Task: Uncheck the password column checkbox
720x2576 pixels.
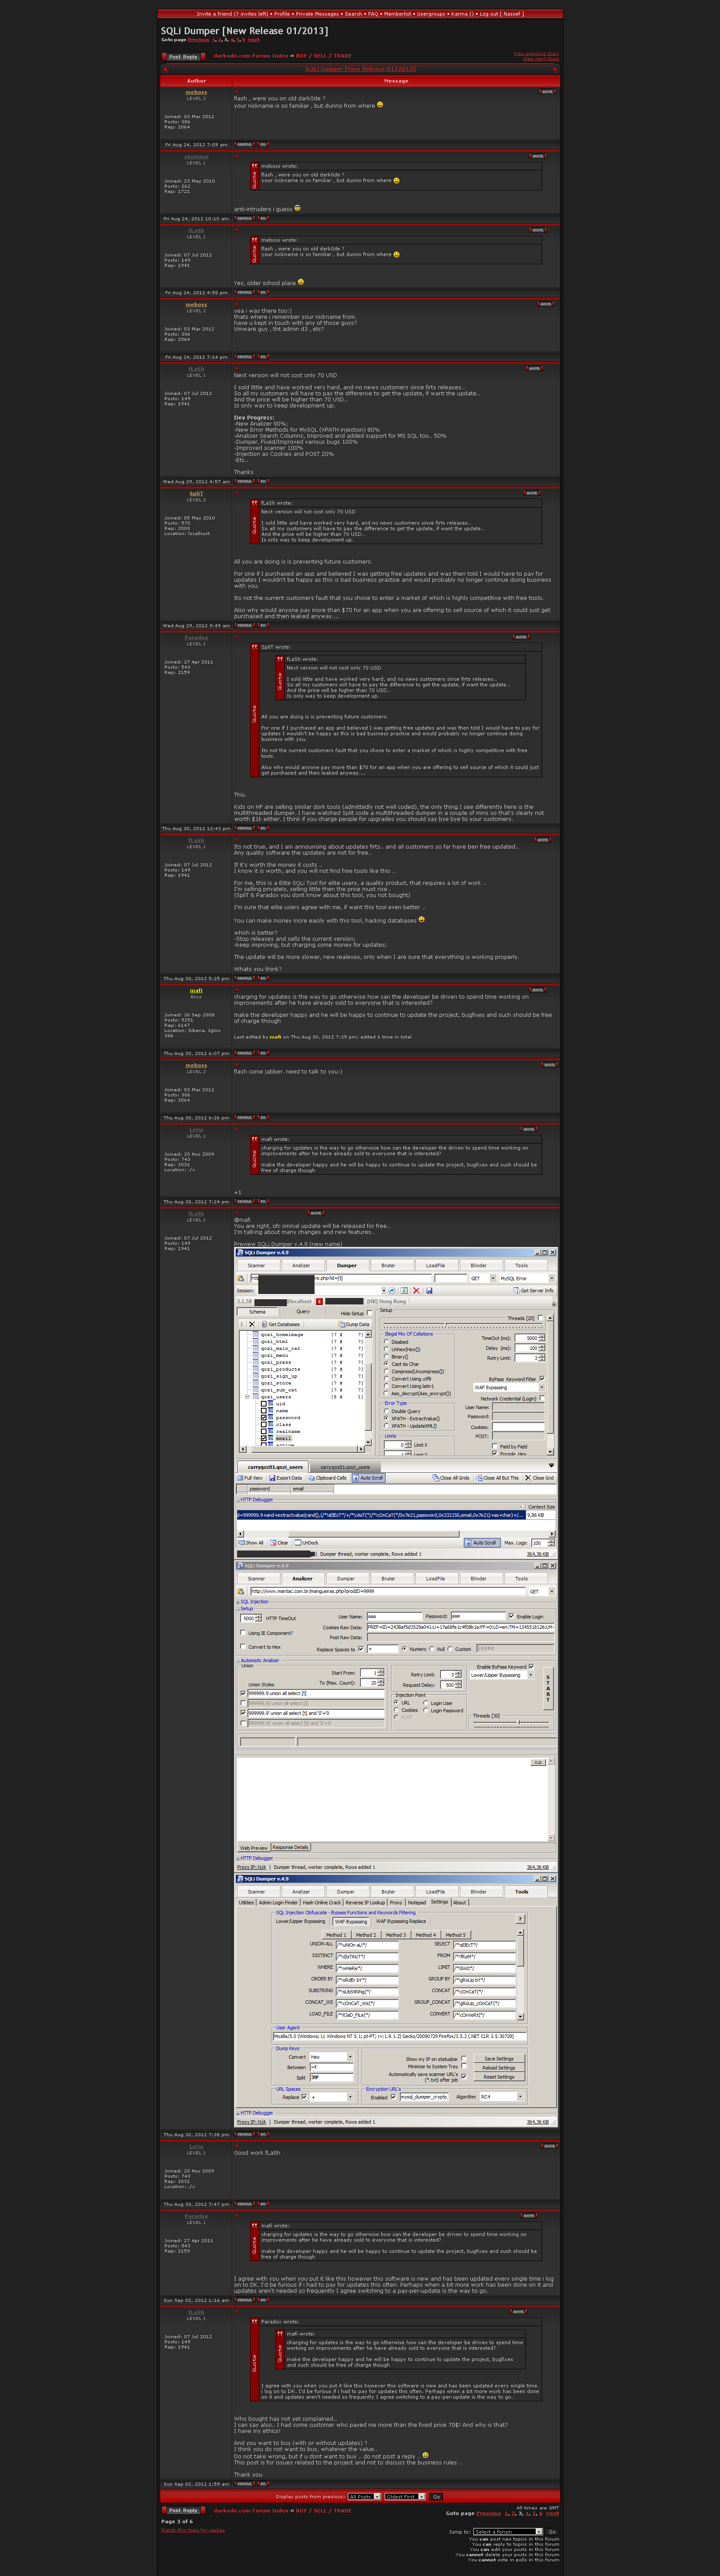Action: (x=264, y=1418)
